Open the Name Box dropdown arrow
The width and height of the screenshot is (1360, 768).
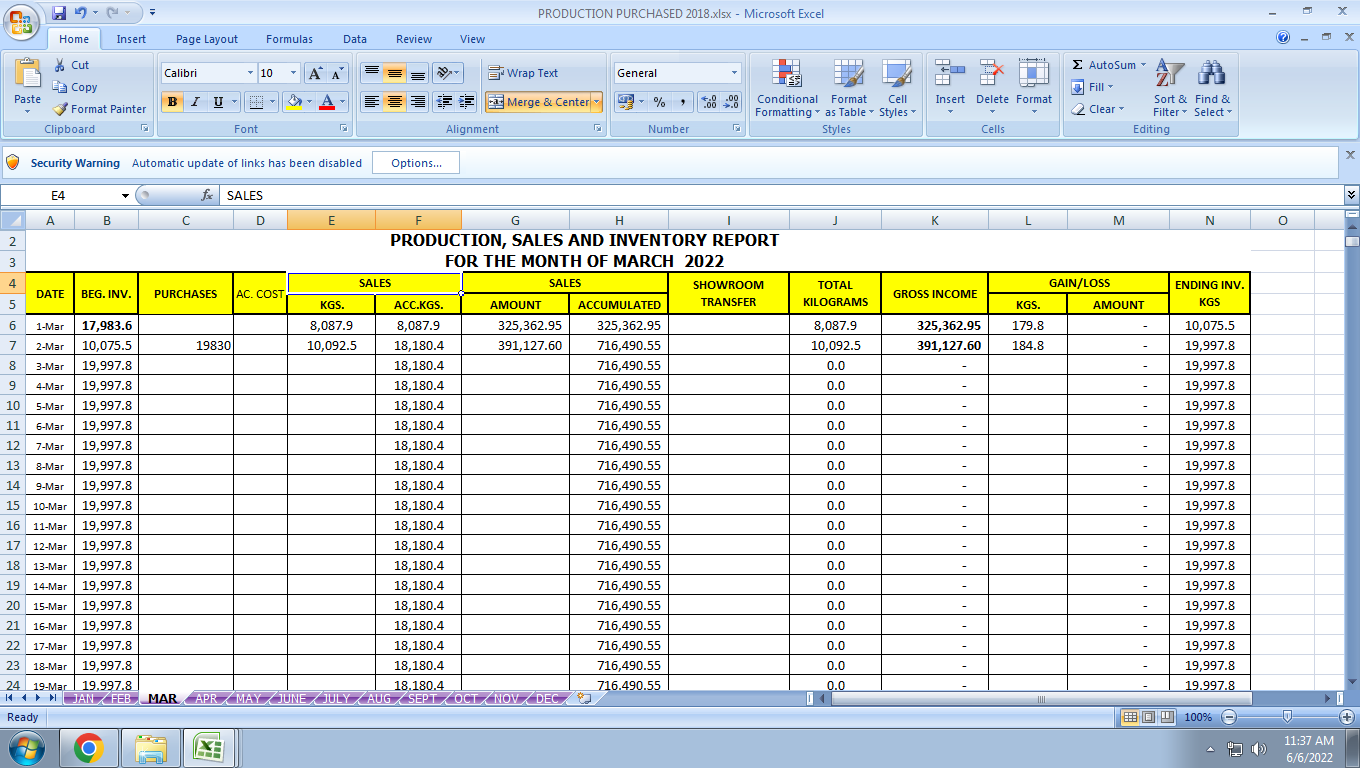[x=125, y=196]
